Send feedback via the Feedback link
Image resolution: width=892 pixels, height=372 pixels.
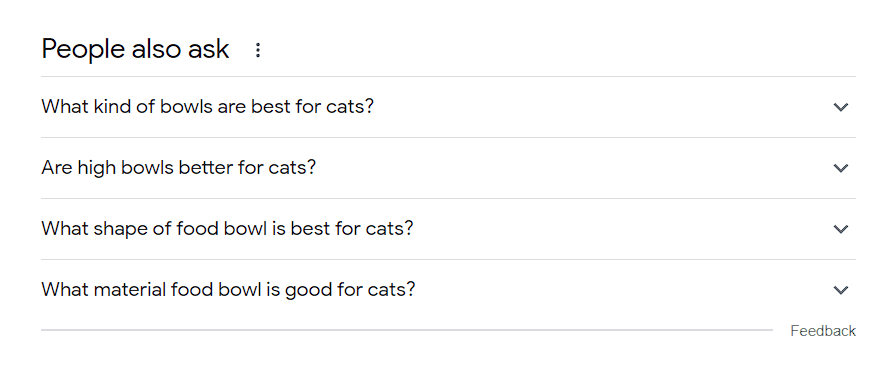(823, 331)
